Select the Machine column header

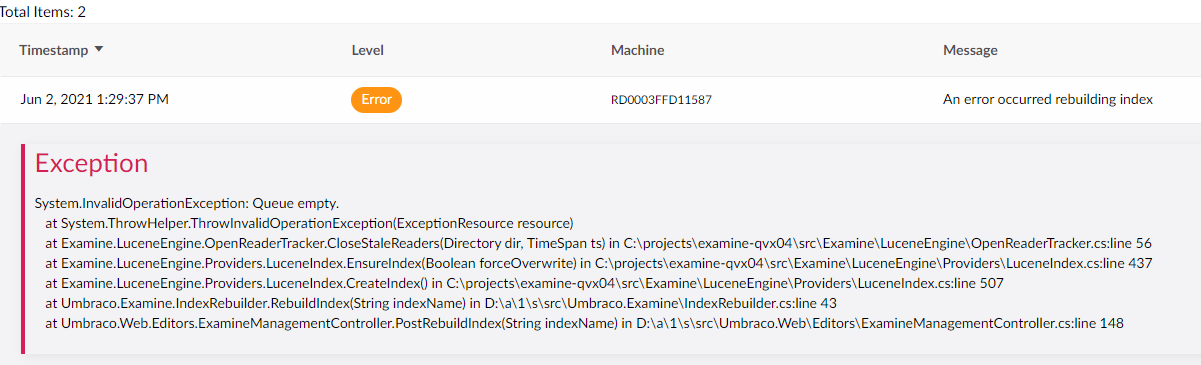tap(637, 50)
